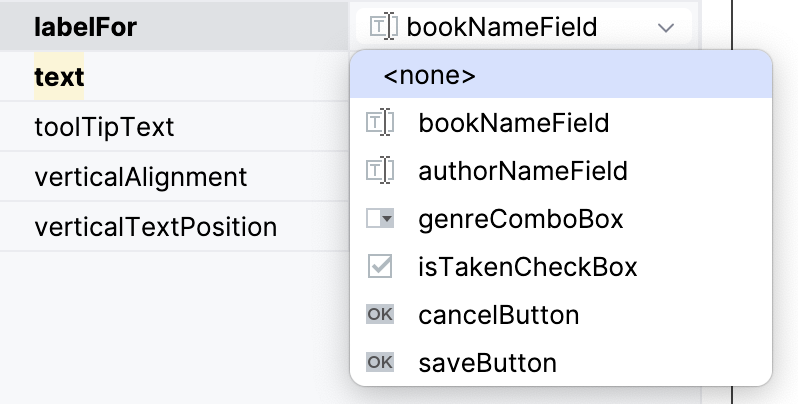Image resolution: width=798 pixels, height=404 pixels.
Task: Select the genreComboBox label in the dropdown list
Action: [521, 219]
